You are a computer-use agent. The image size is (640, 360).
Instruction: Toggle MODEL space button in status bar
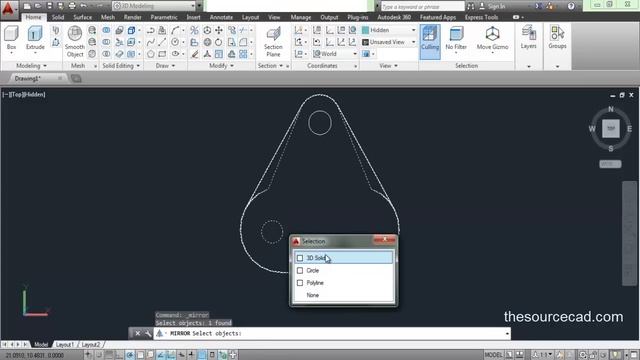493,355
